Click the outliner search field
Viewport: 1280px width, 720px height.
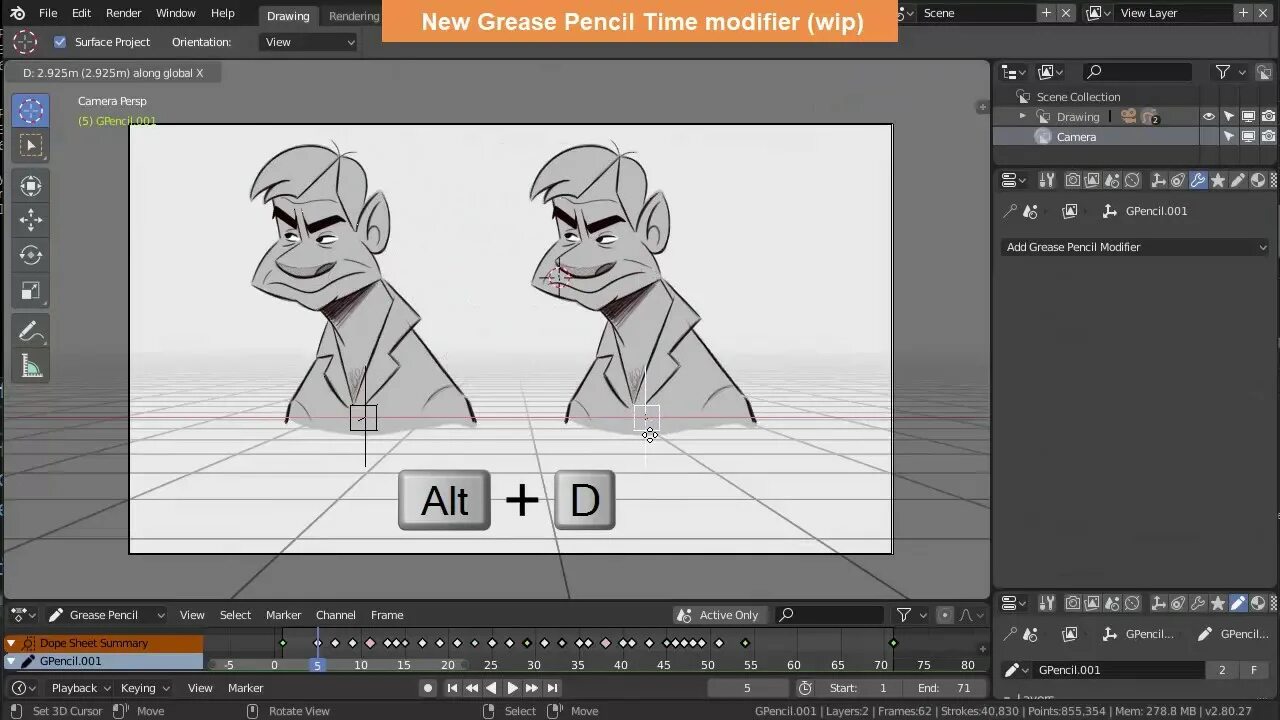coord(1138,72)
